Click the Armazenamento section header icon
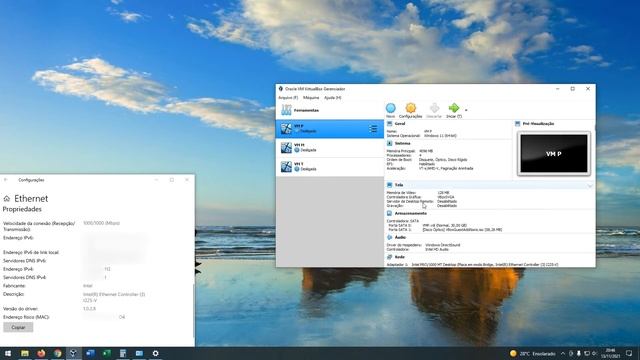Image resolution: width=640 pixels, height=360 pixels. point(389,213)
